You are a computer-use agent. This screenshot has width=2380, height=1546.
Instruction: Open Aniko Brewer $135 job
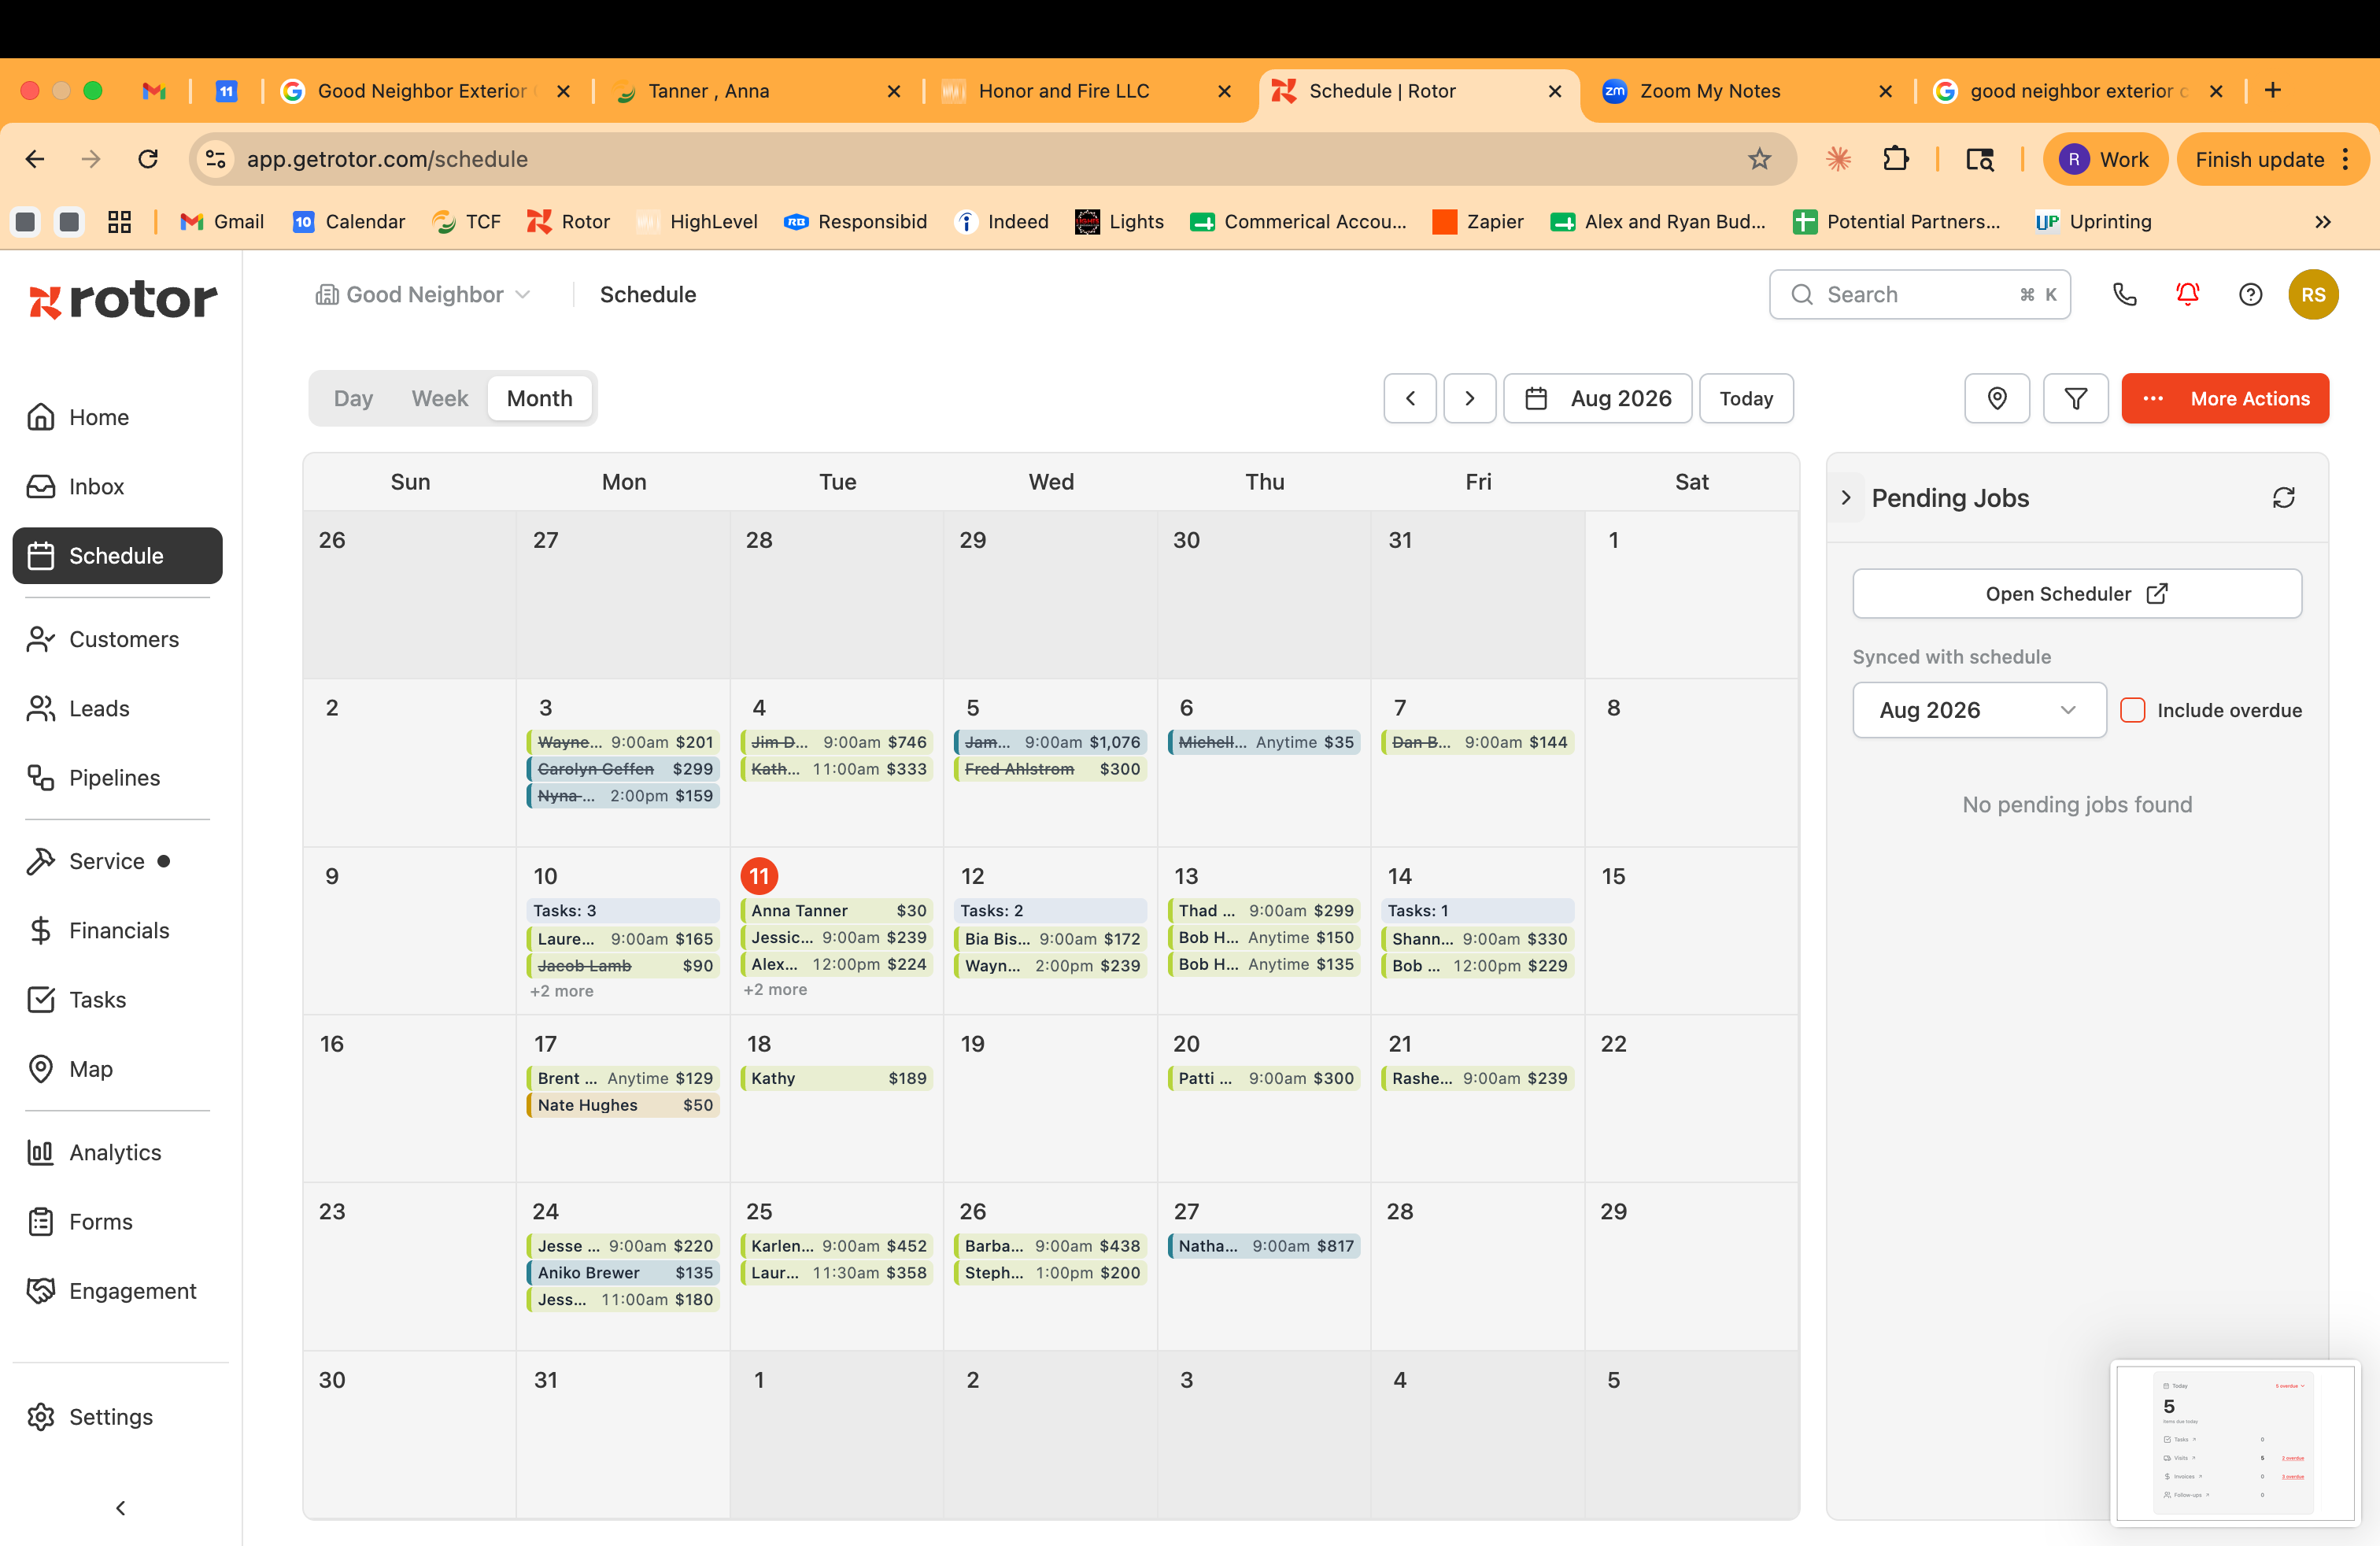(622, 1272)
